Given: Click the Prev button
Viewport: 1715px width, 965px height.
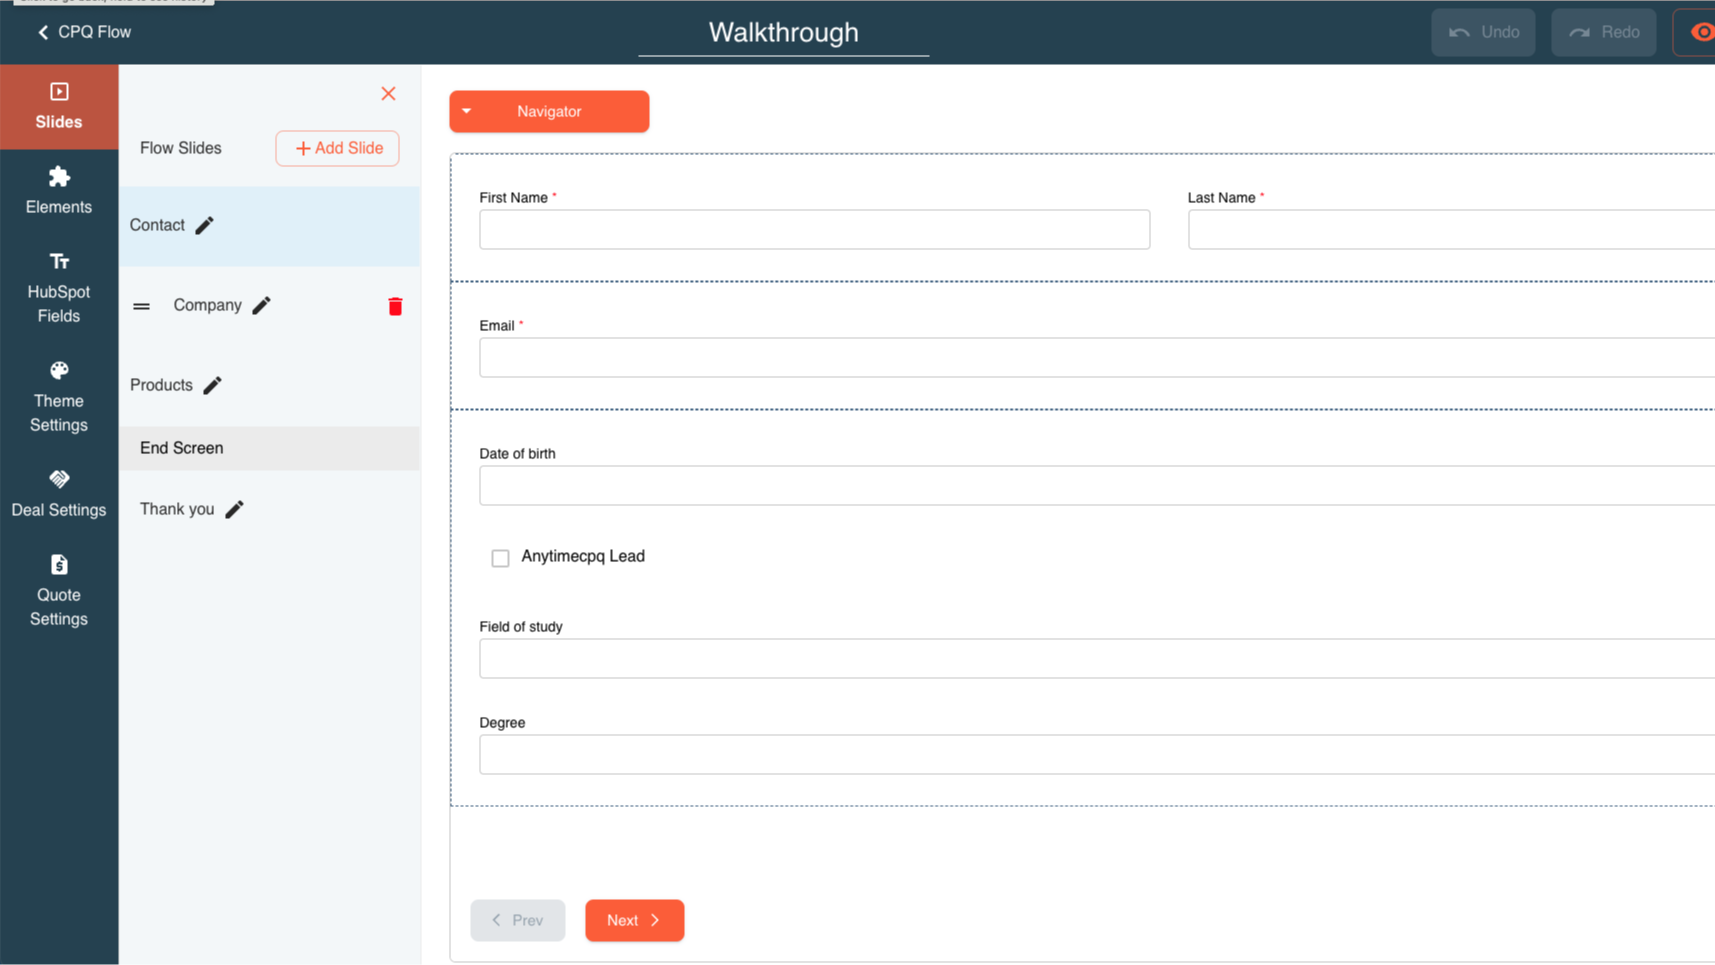Looking at the screenshot, I should (x=518, y=920).
